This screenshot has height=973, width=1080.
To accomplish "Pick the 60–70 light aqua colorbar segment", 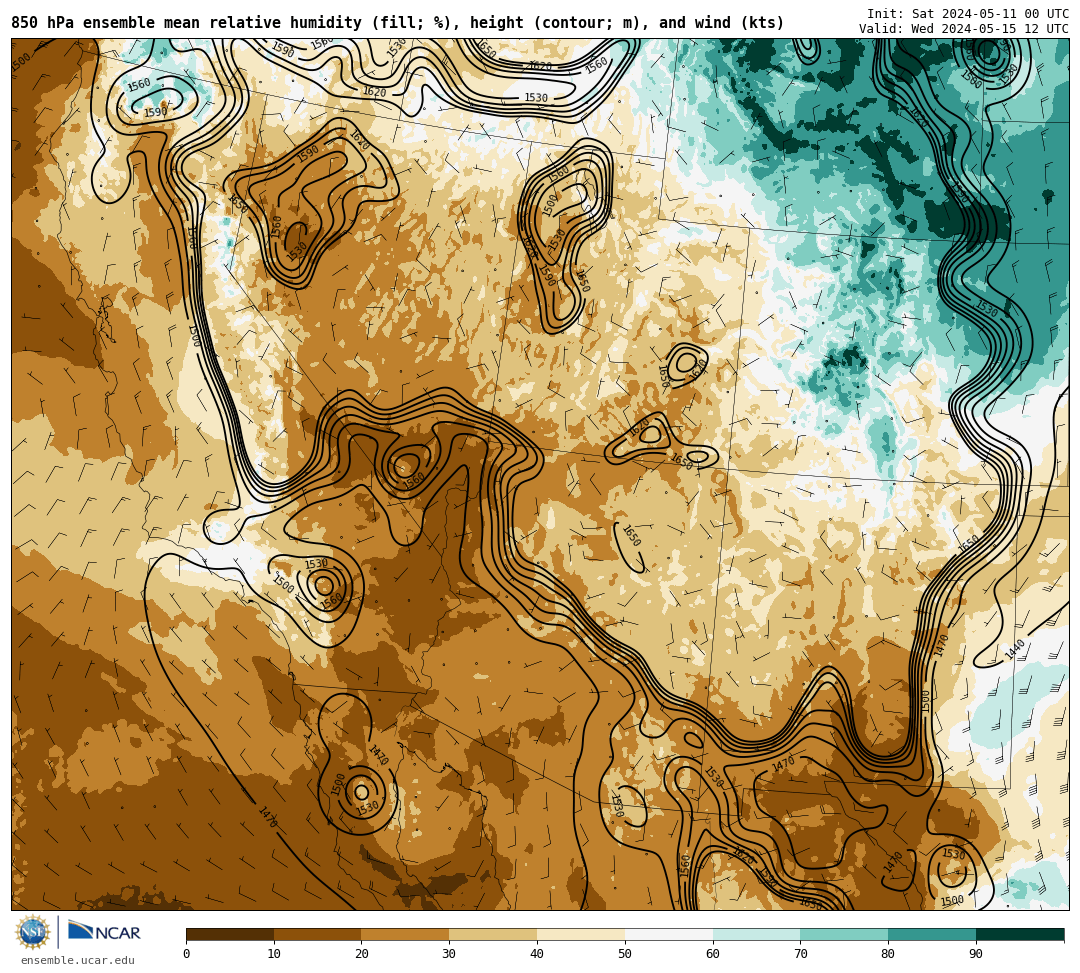I will [756, 934].
